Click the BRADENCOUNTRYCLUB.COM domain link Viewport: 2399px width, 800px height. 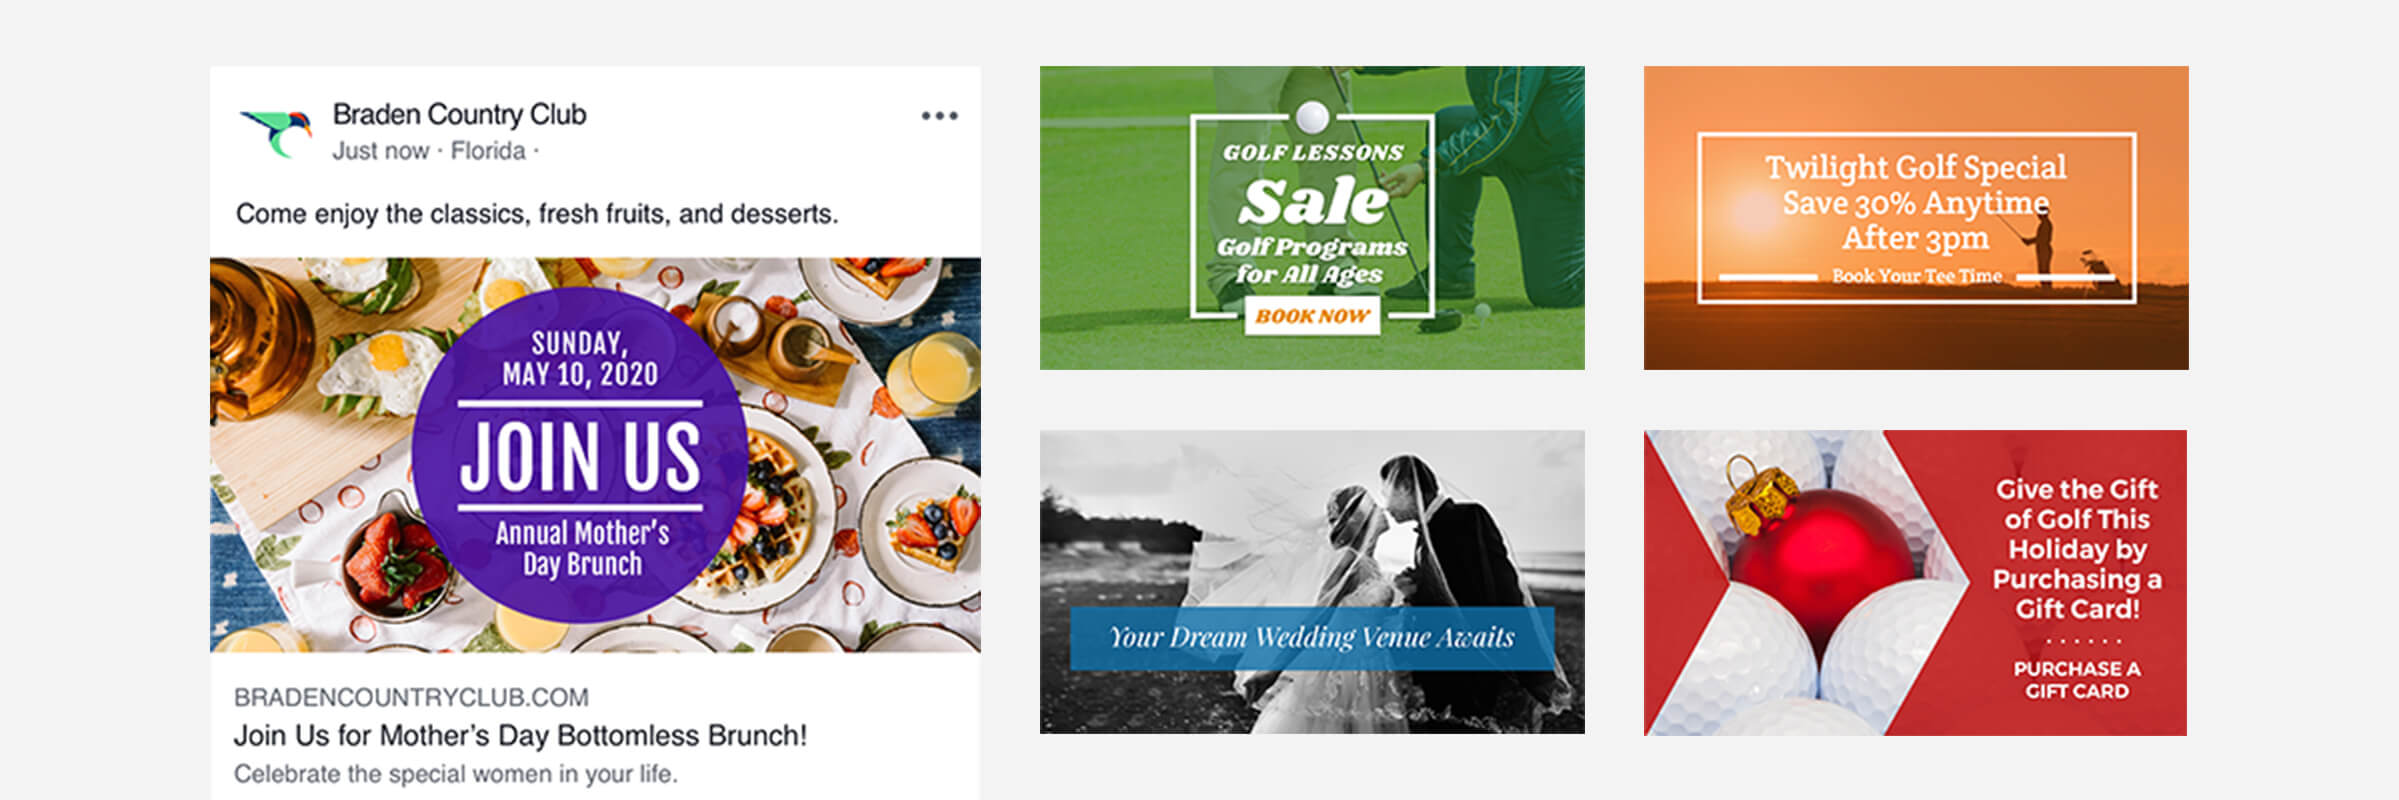[411, 697]
